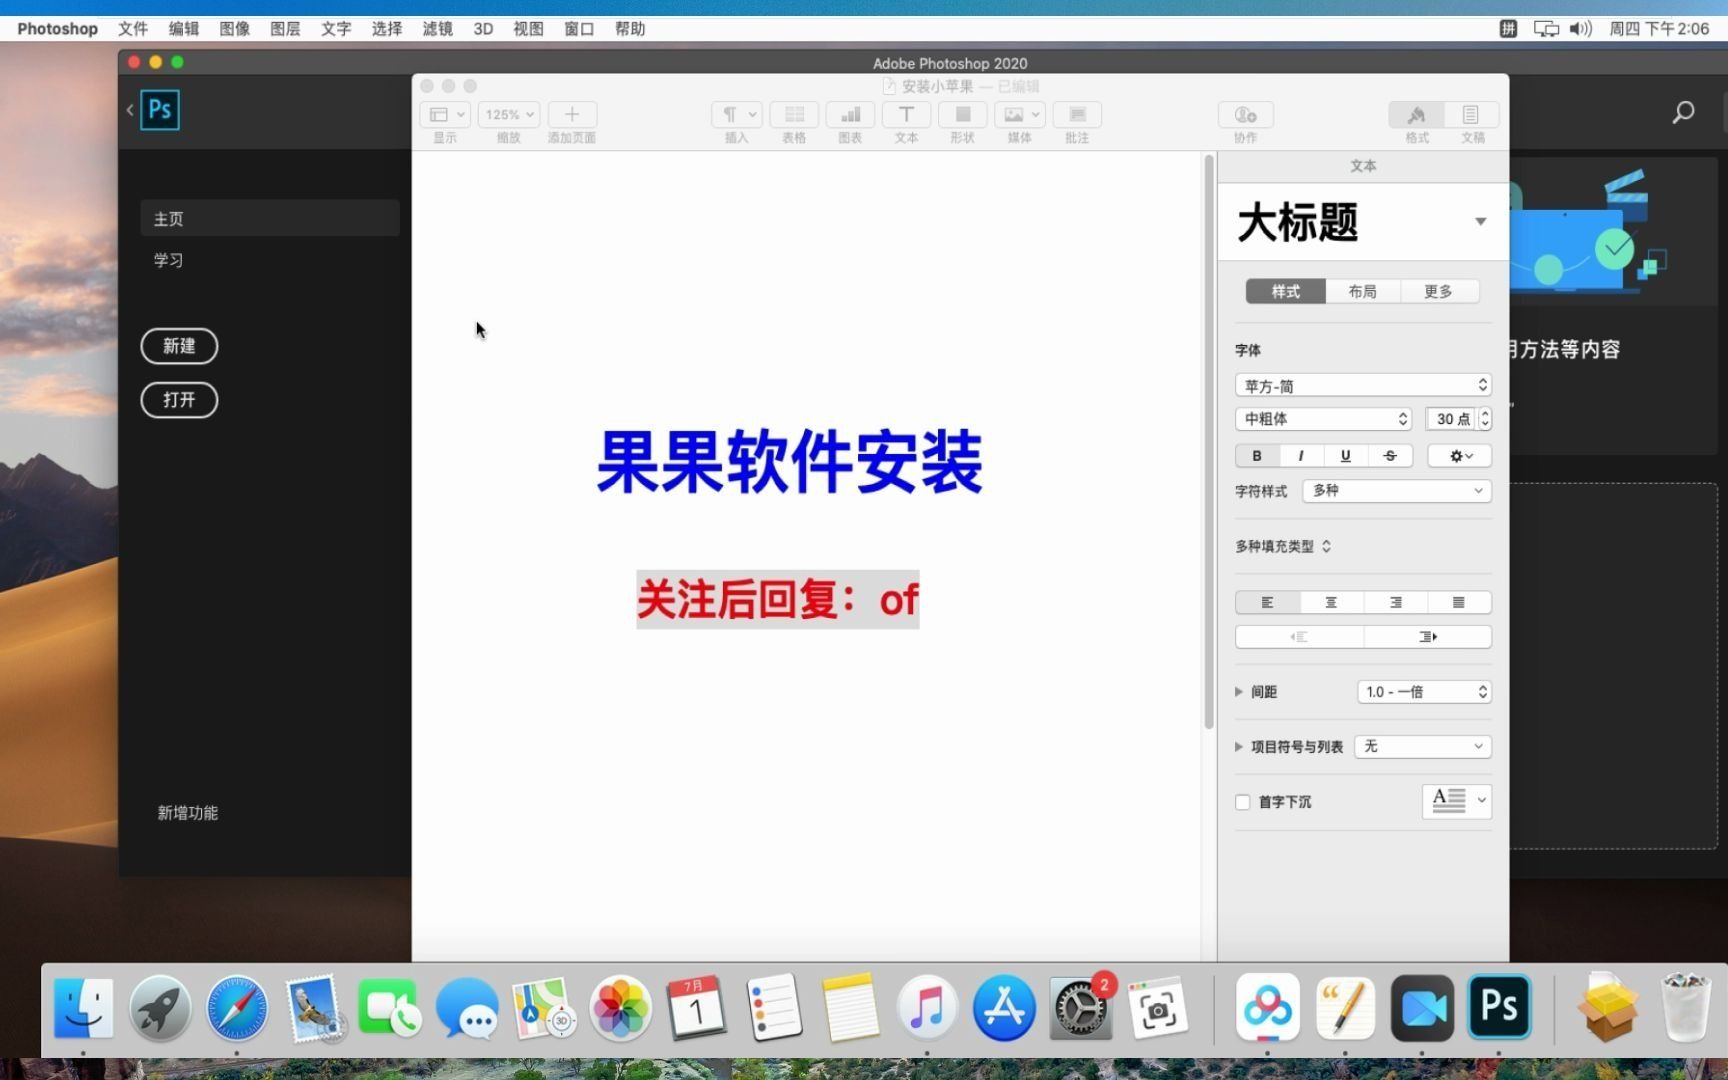Center align text
This screenshot has width=1728, height=1080.
click(1331, 602)
